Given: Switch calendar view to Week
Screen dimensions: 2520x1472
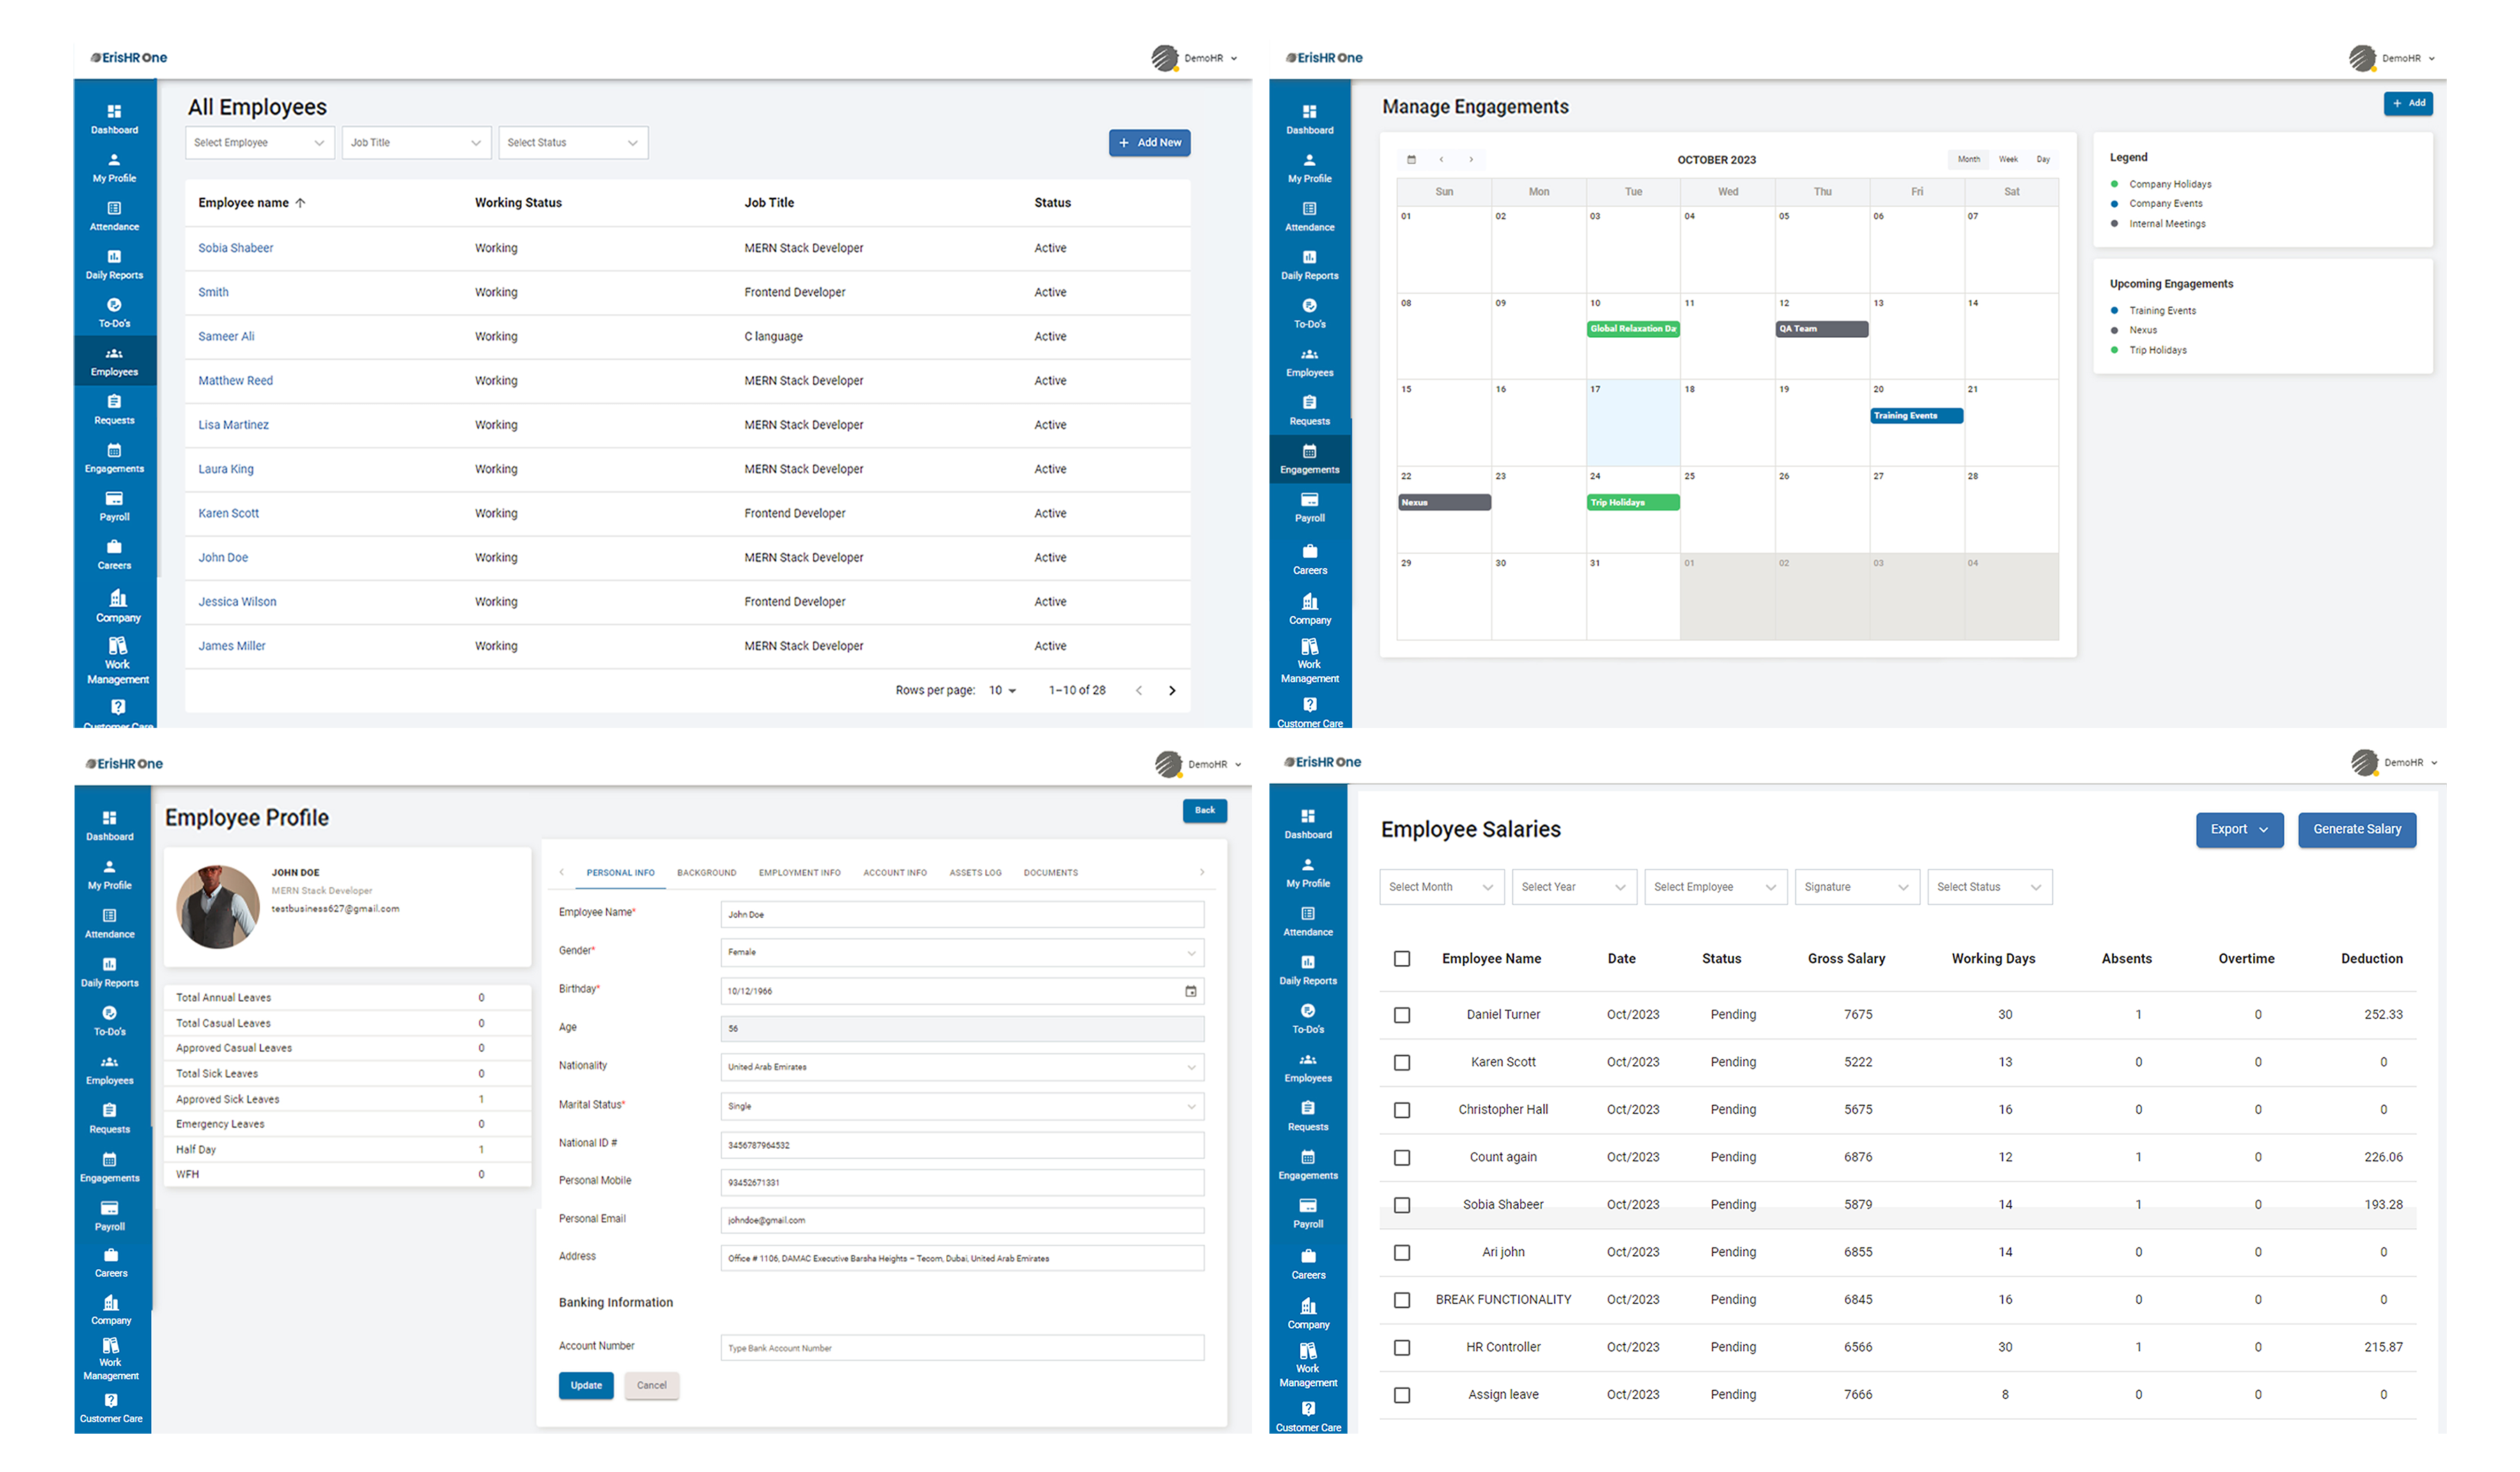Looking at the screenshot, I should [x=2007, y=158].
